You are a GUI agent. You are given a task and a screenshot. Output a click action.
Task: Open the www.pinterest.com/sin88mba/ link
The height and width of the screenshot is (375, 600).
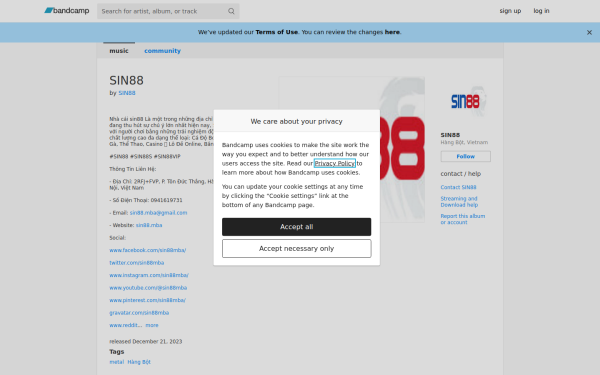point(148,300)
